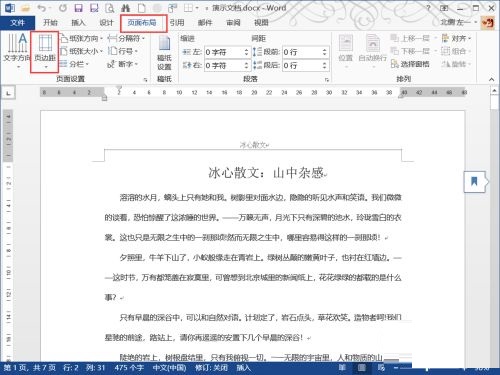Toggle 插入 insert mode in status bar
Image resolution: width=500 pixels, height=375 pixels.
[x=243, y=368]
